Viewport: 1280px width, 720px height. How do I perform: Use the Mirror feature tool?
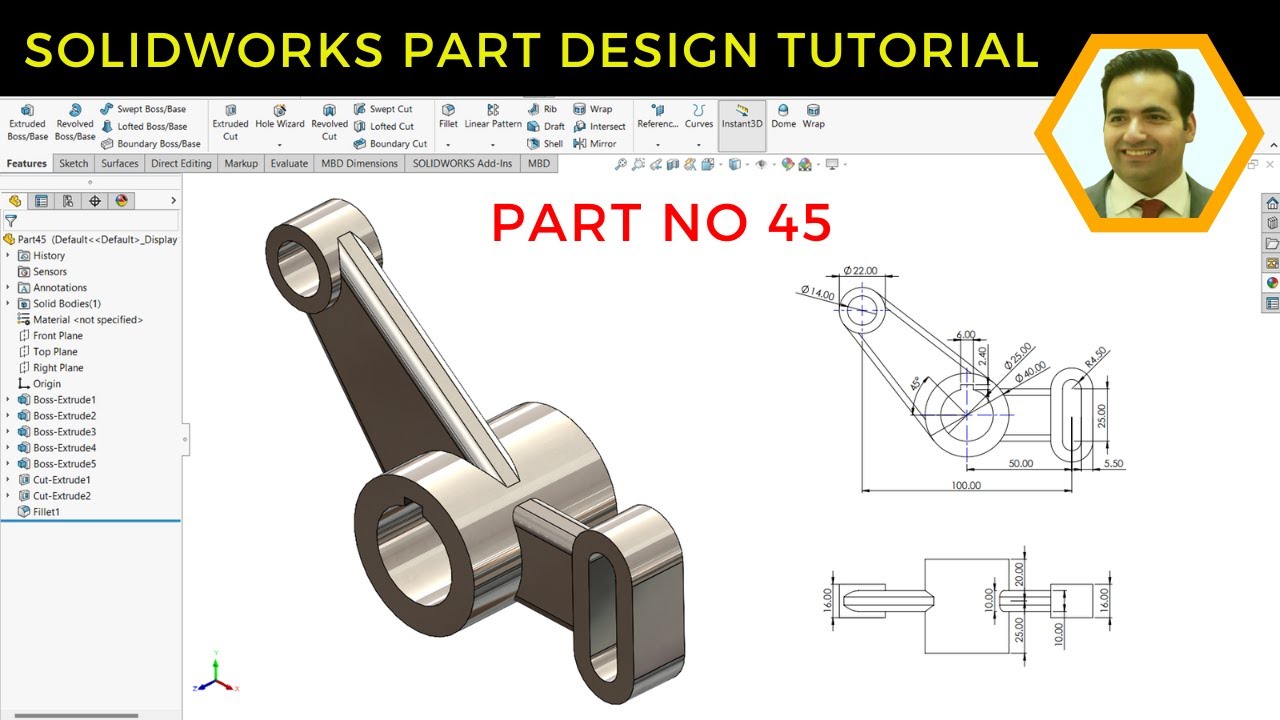pos(595,143)
